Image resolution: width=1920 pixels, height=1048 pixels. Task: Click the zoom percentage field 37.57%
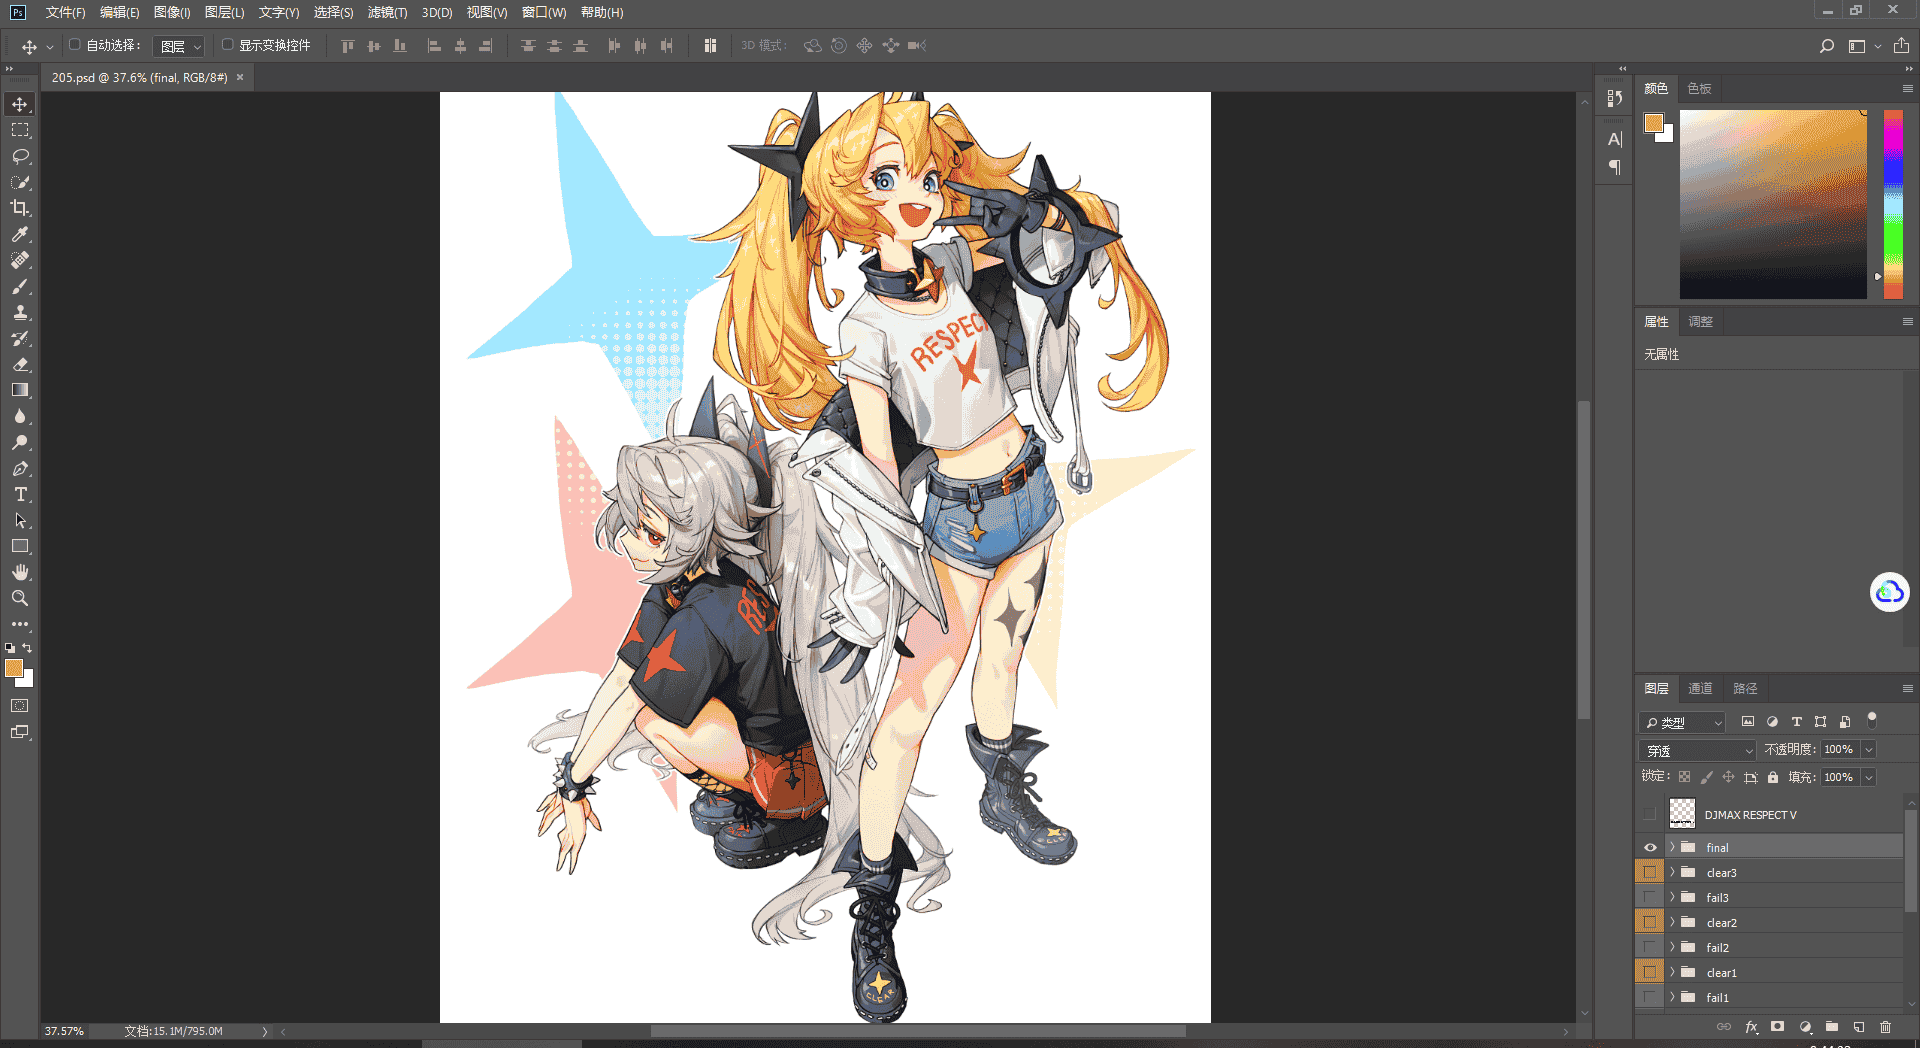(x=64, y=1031)
